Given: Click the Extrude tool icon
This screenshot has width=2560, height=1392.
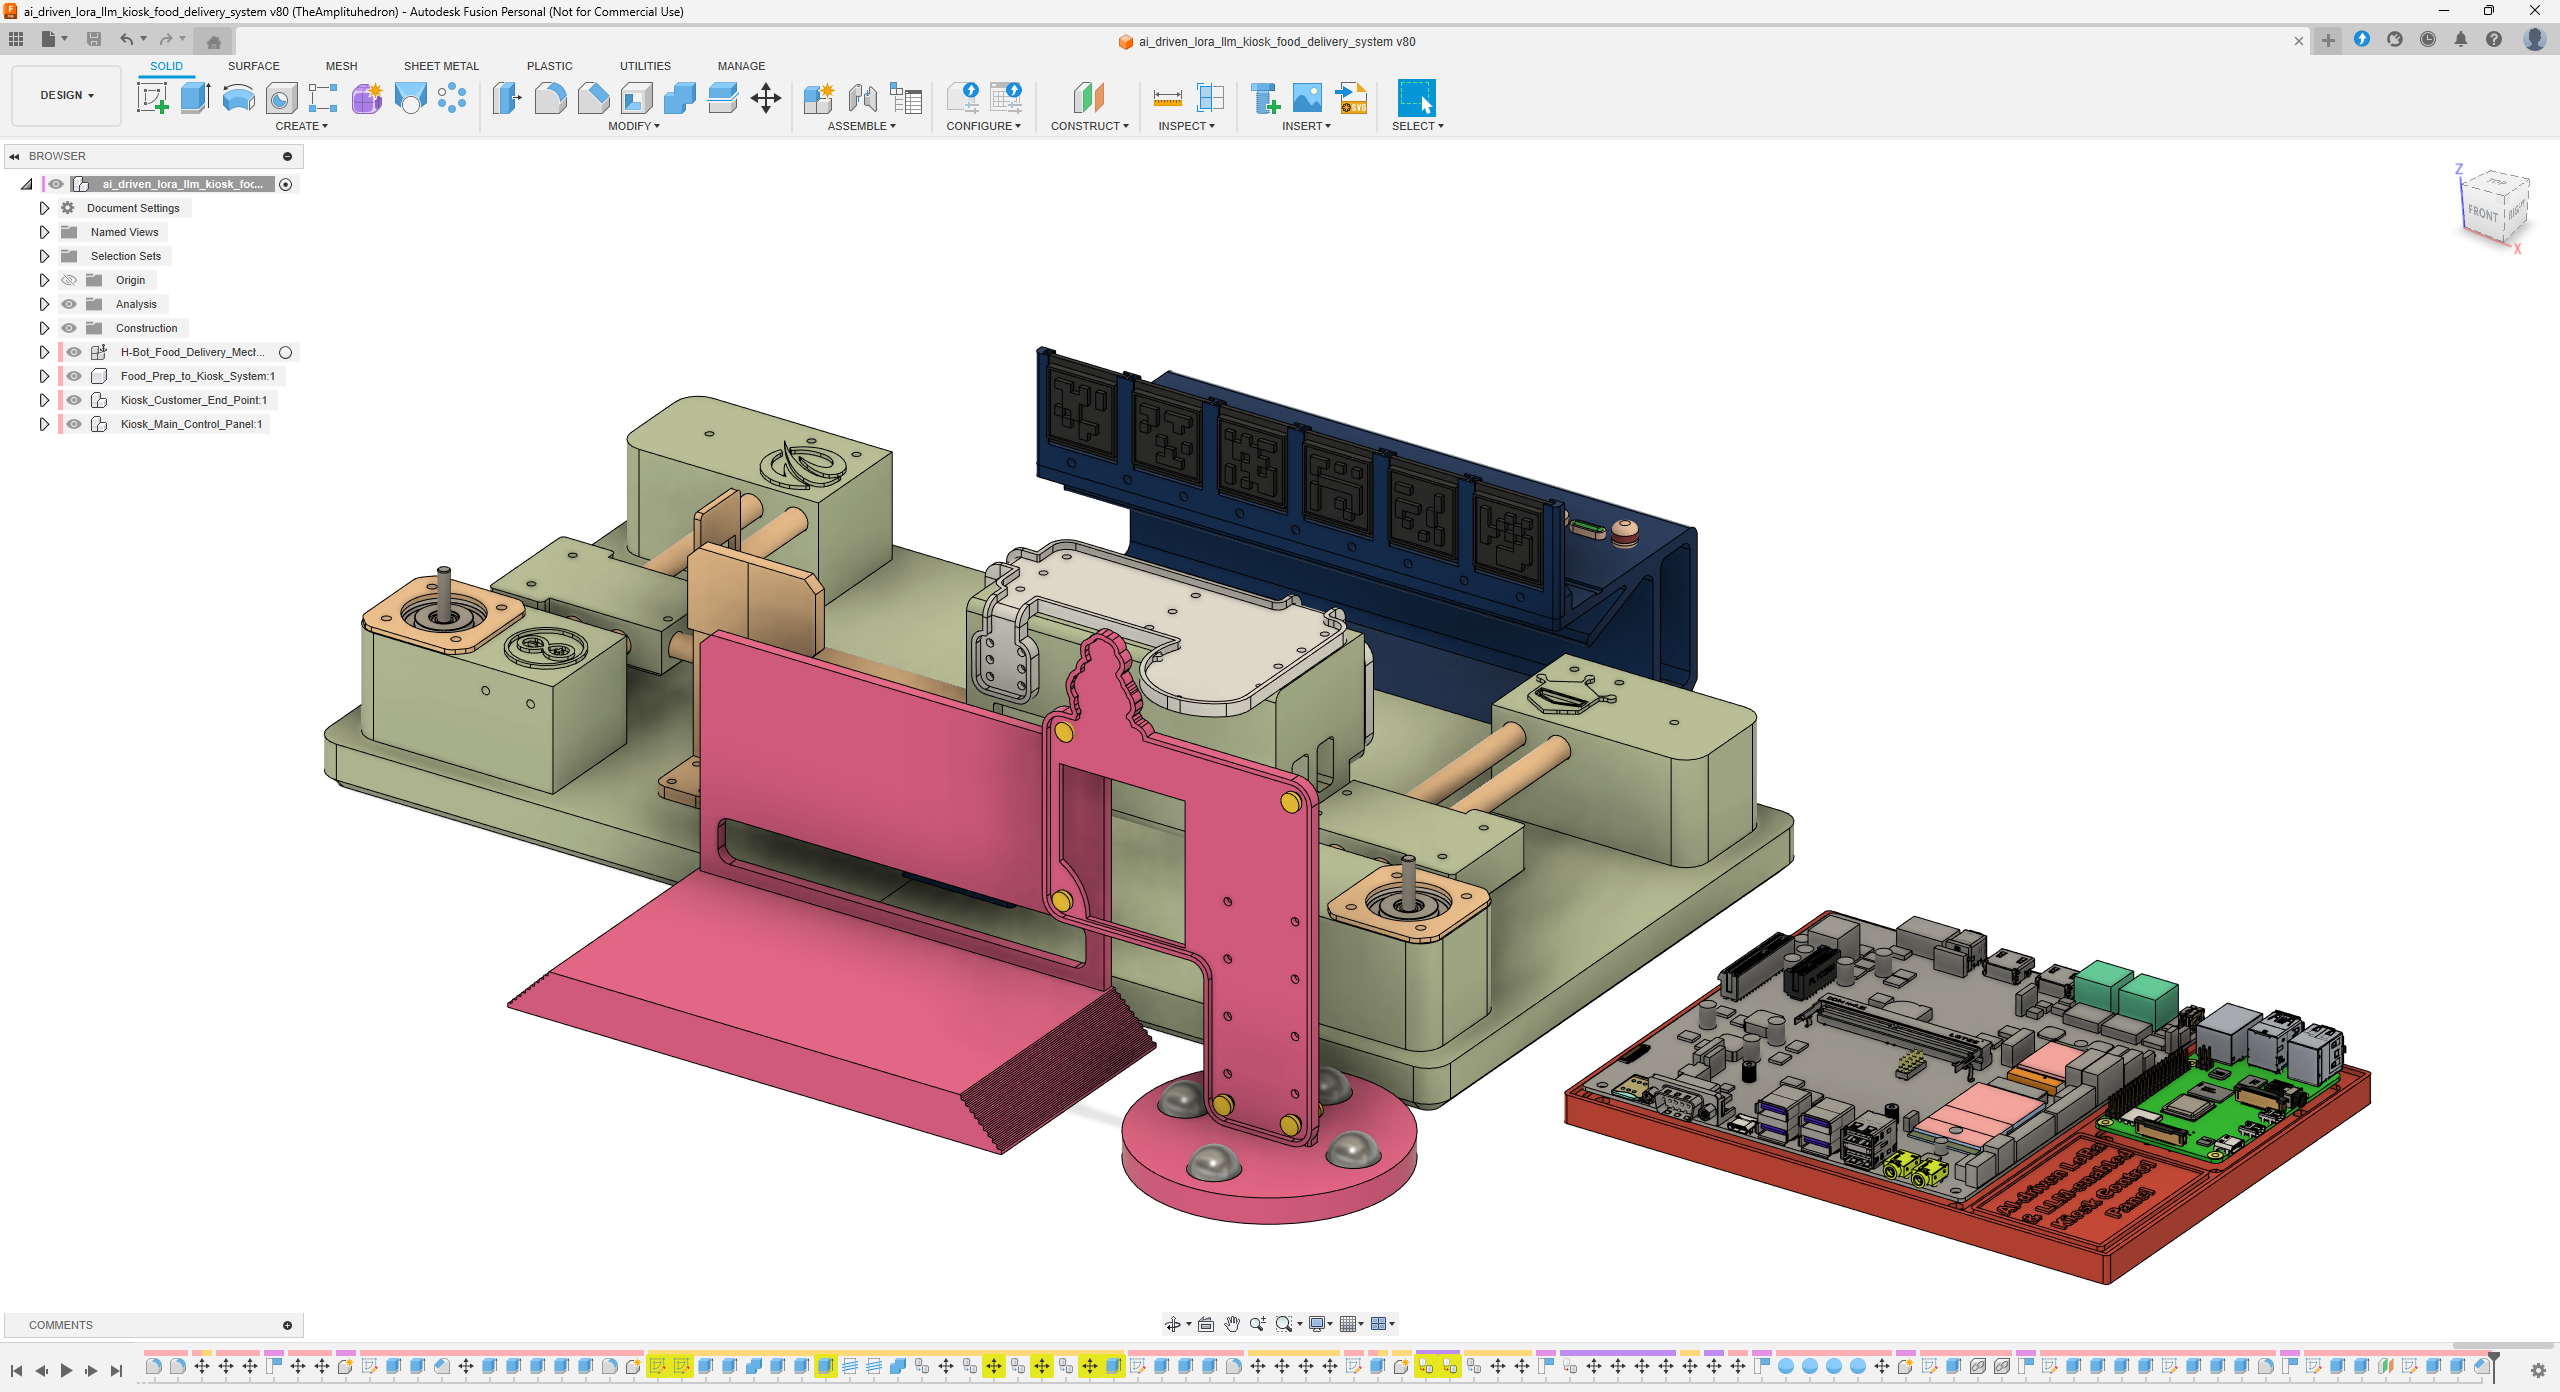Looking at the screenshot, I should (195, 98).
